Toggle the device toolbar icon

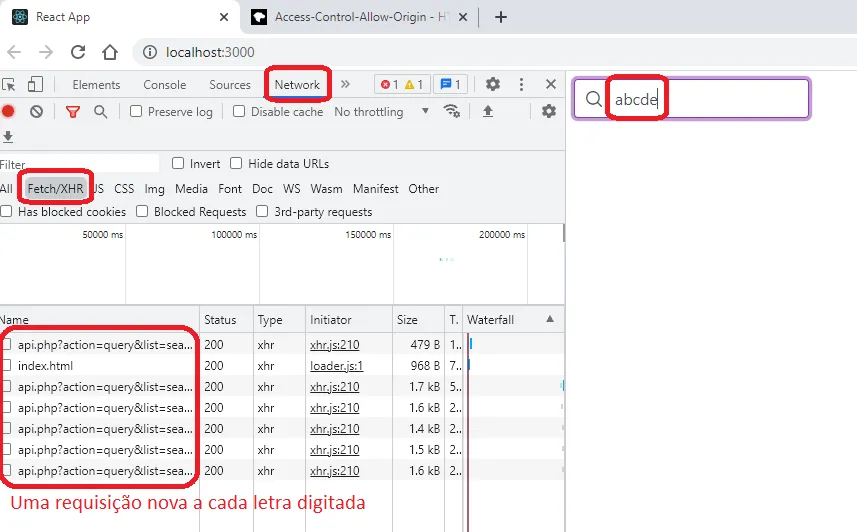pyautogui.click(x=36, y=84)
